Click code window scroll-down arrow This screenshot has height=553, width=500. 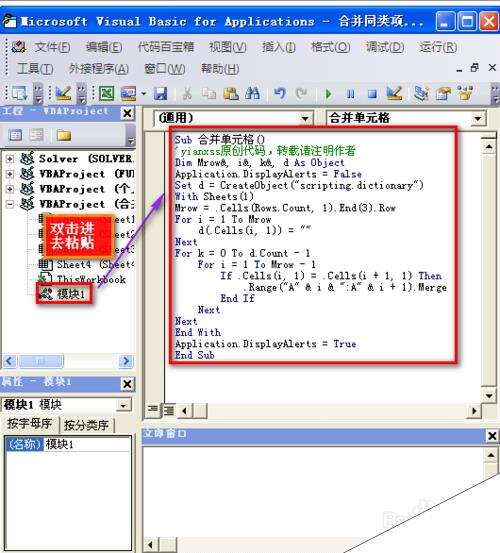489,396
